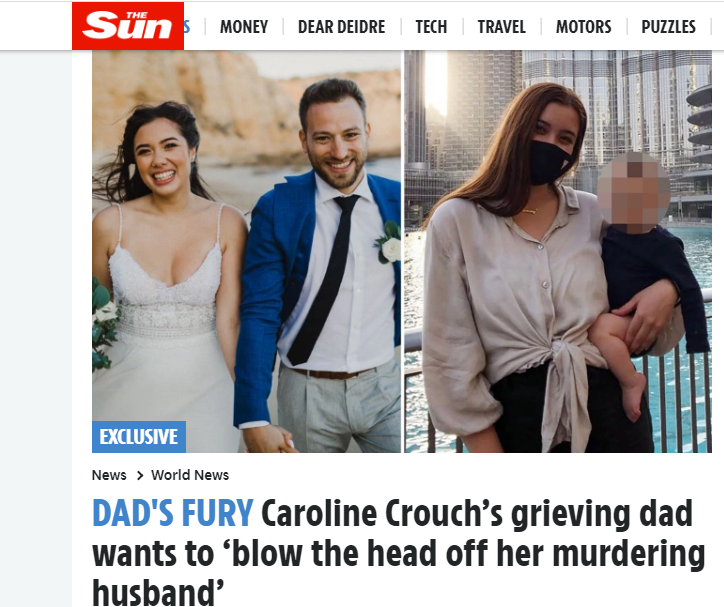Click the breadcrumb chevron arrow

140,475
